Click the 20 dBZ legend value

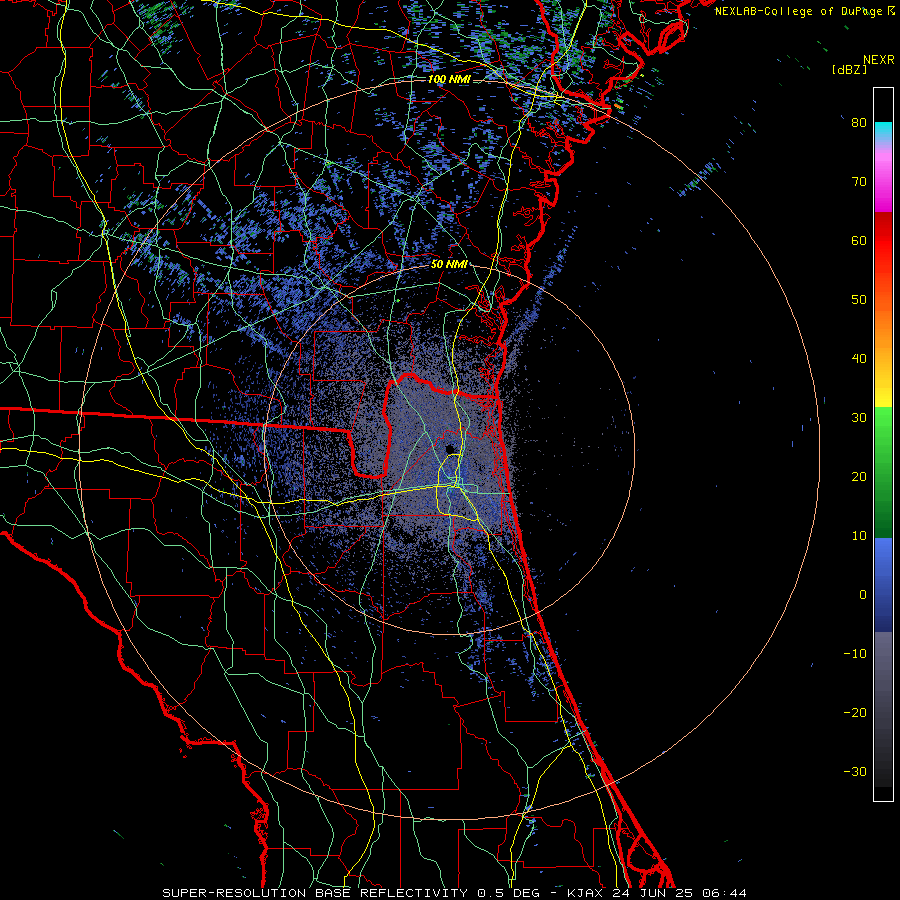859,477
